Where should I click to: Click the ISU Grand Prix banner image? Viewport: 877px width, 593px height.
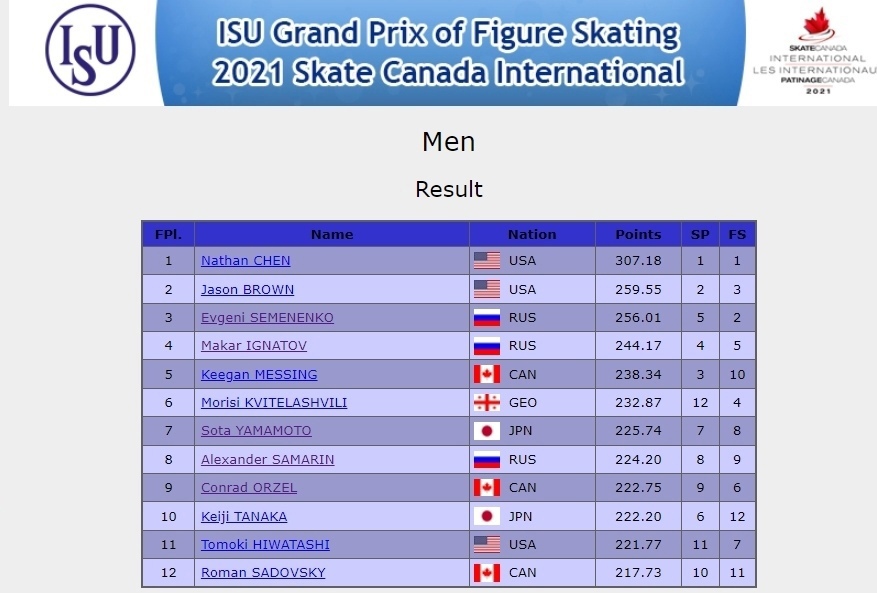tap(449, 53)
